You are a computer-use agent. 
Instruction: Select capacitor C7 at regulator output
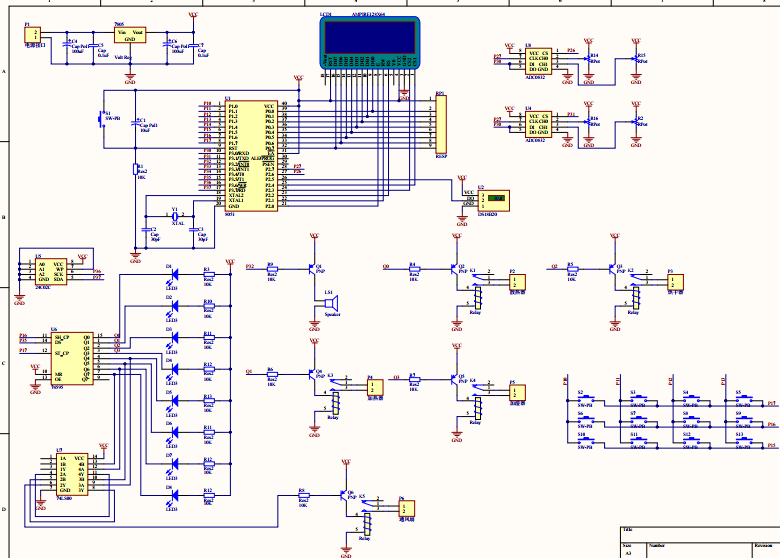[x=194, y=46]
